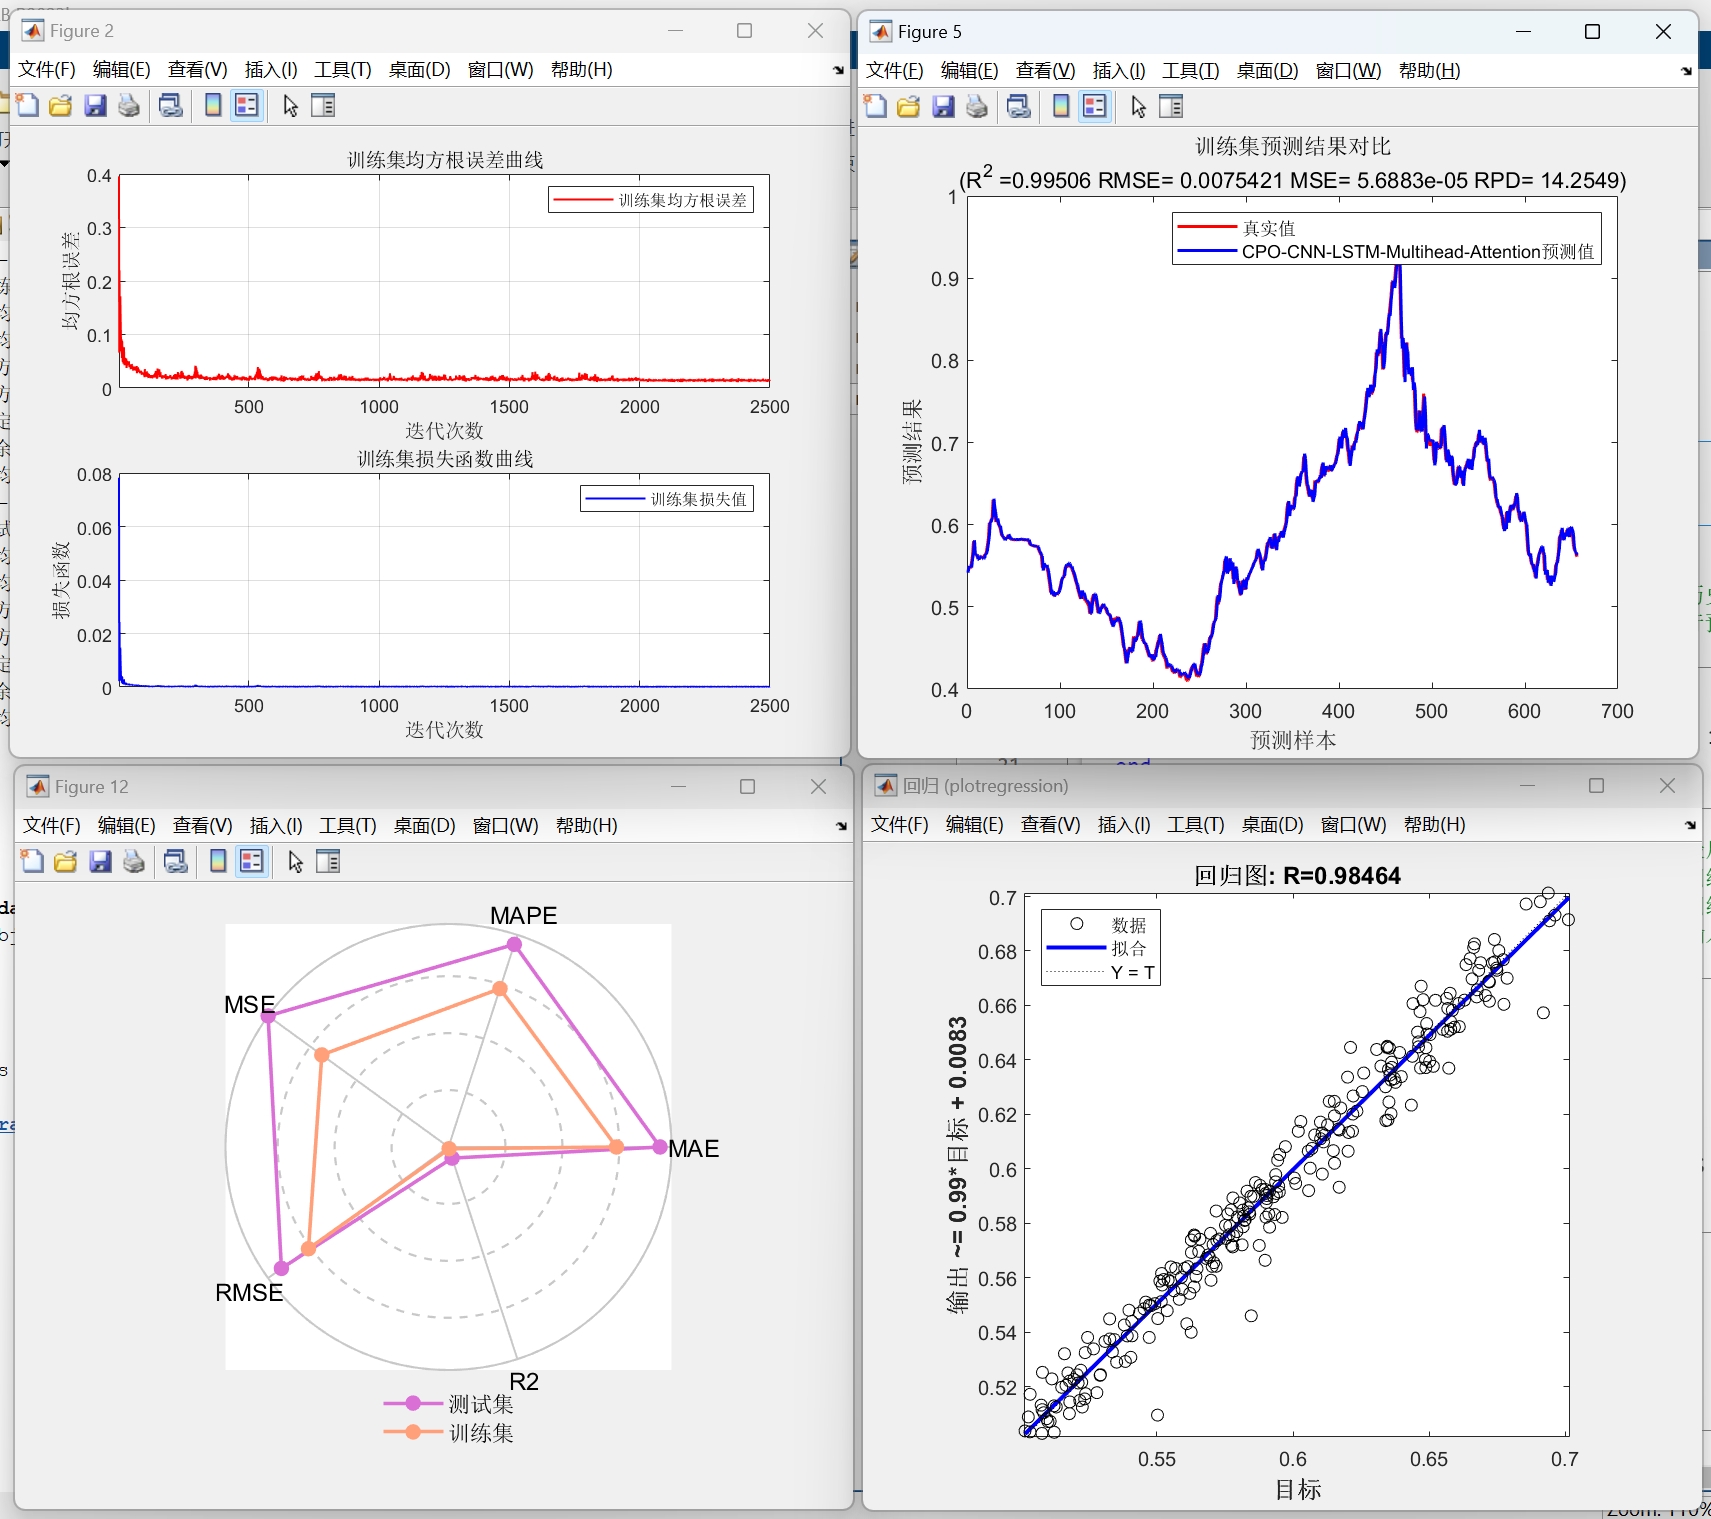Click New Figure icon in Figure 2 toolbar

click(x=27, y=105)
